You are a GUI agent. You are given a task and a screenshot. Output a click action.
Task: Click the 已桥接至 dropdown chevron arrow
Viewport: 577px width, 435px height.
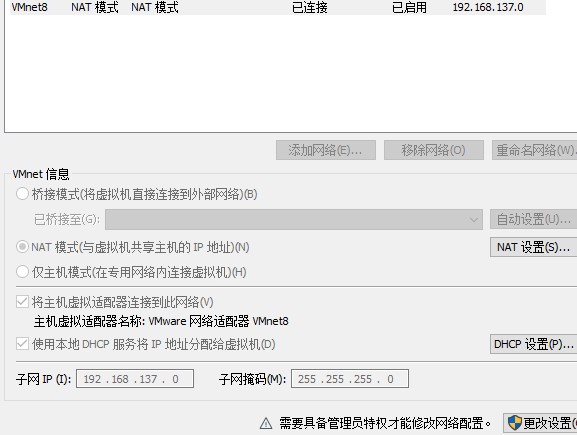(x=474, y=220)
